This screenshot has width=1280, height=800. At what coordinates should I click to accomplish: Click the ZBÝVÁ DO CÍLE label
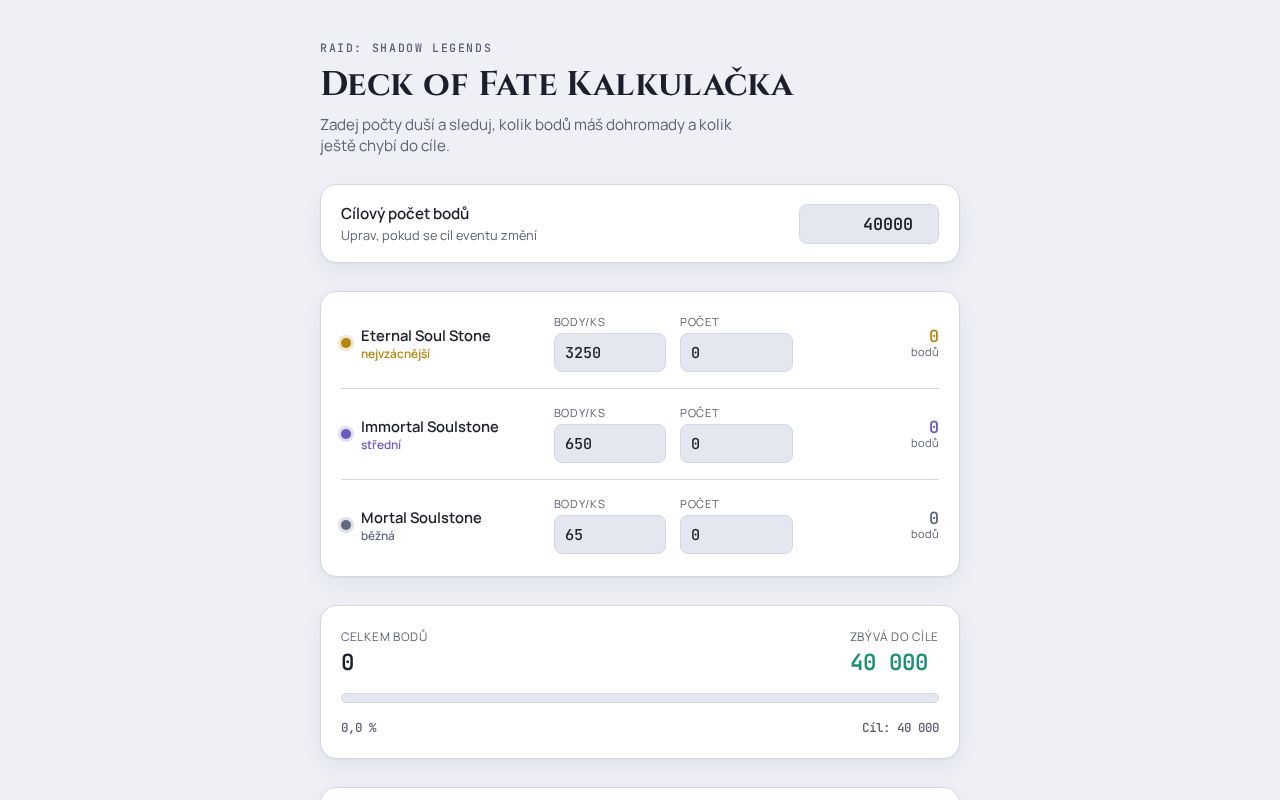(894, 637)
